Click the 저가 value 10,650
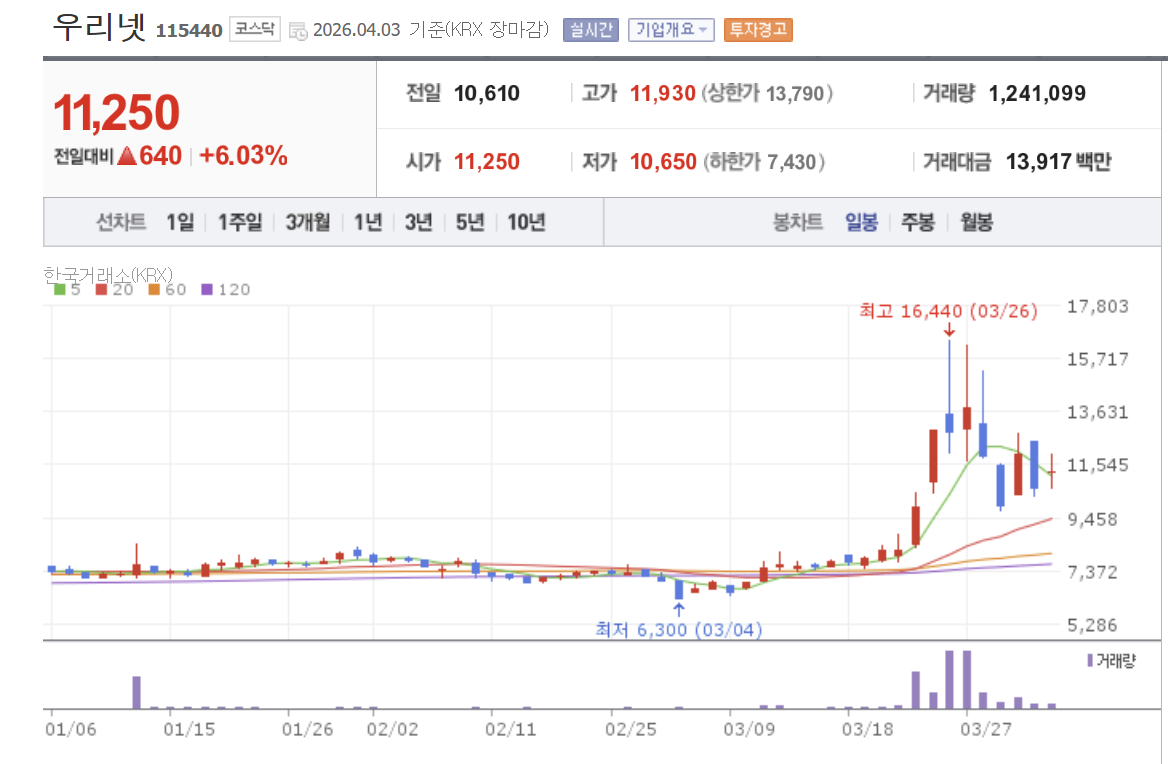Screen dimensions: 1168x764 tap(663, 162)
